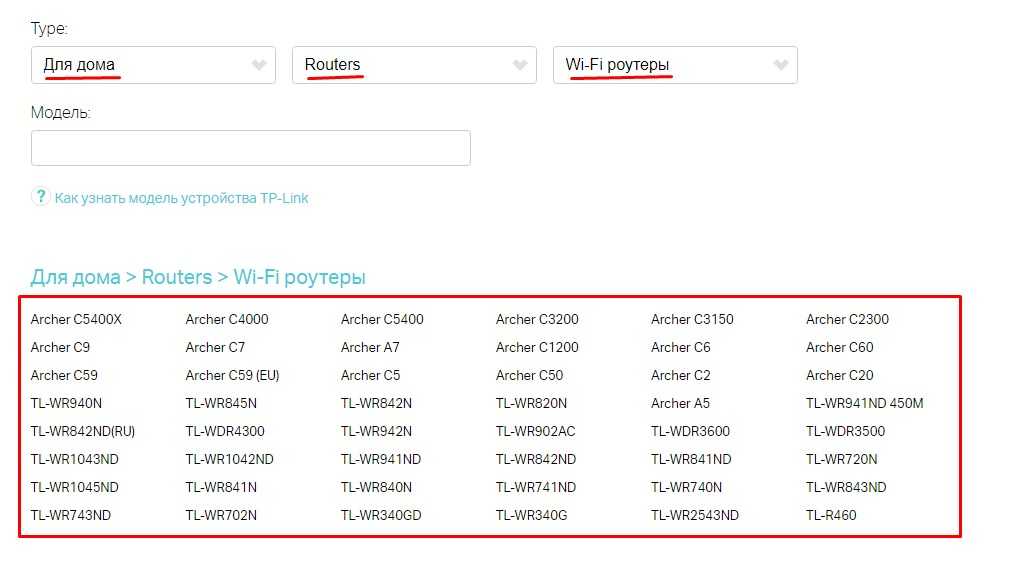This screenshot has width=1019, height=562.
Task: Select the Archer C59 (EU) model
Action: click(232, 376)
